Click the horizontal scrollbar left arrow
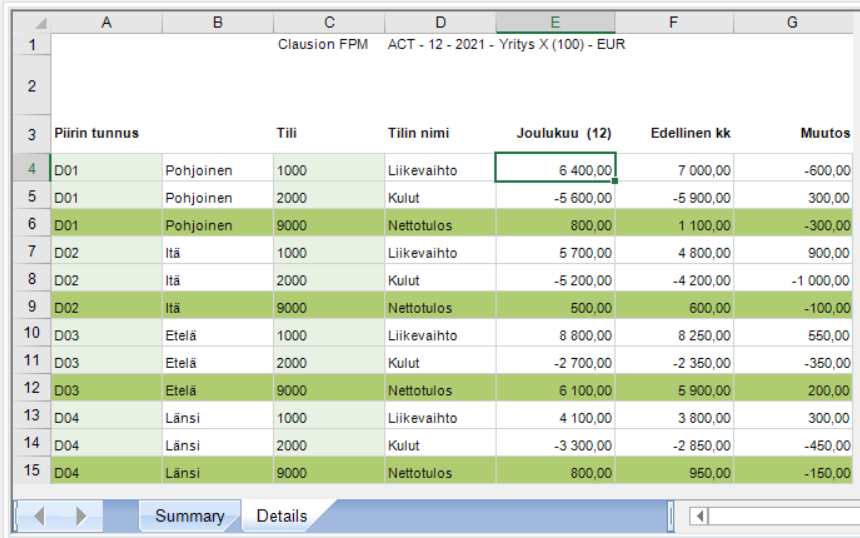 tap(699, 516)
